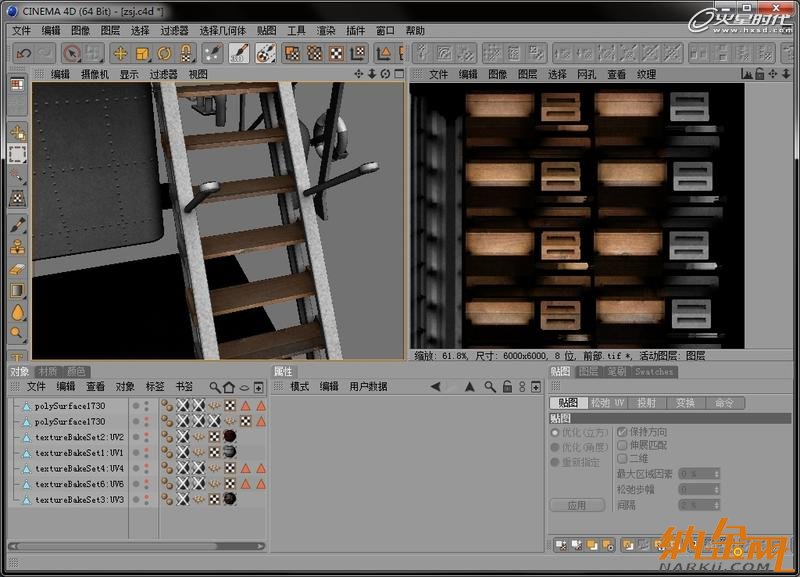Image resolution: width=800 pixels, height=577 pixels.
Task: Click the sphere material tag on textureBakeSet2:UV2
Action: tap(230, 437)
